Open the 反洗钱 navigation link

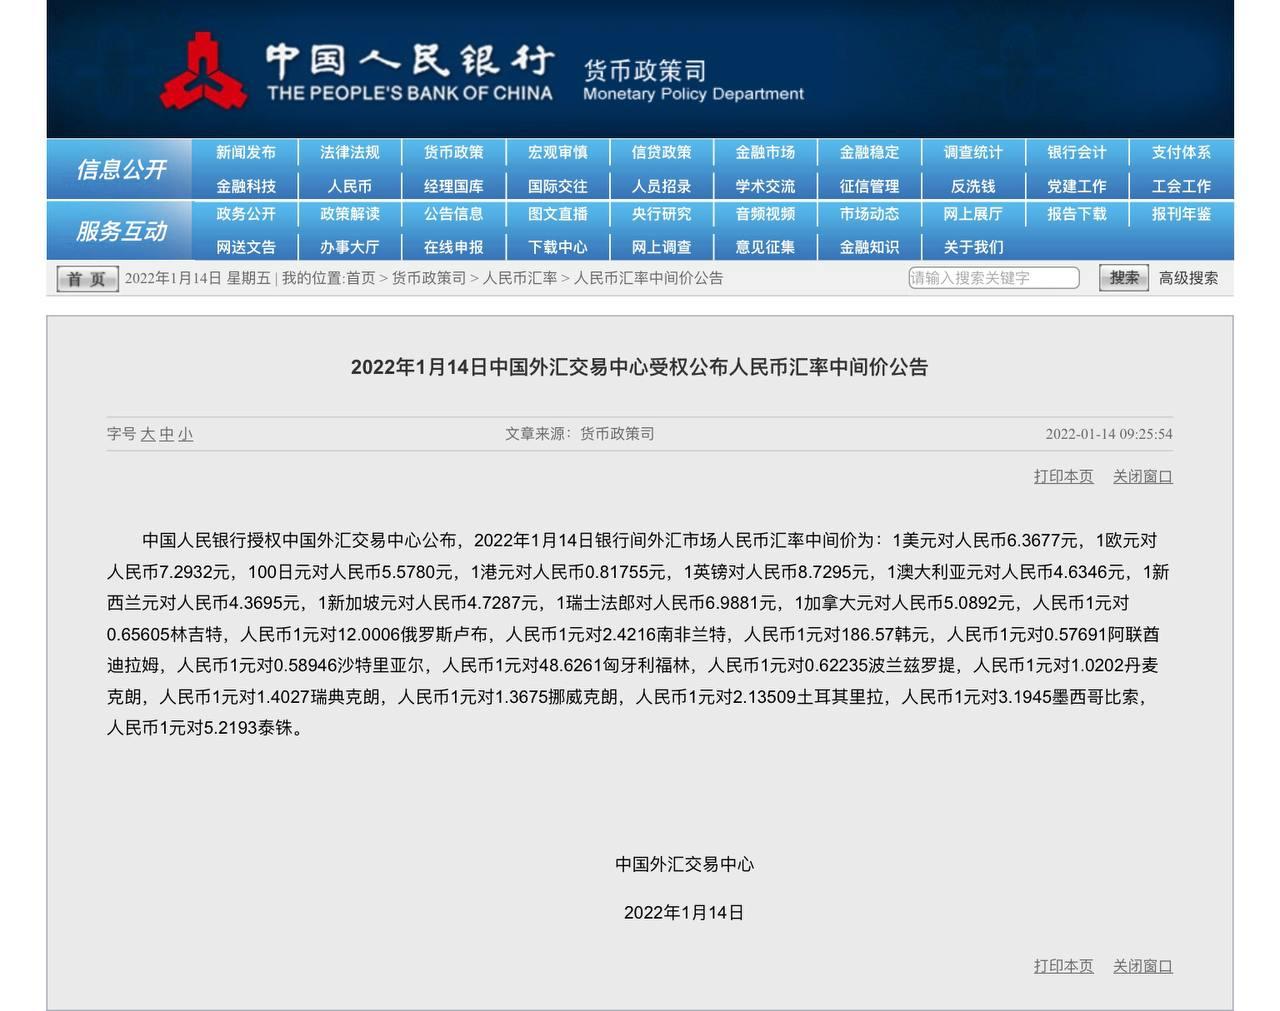[974, 186]
